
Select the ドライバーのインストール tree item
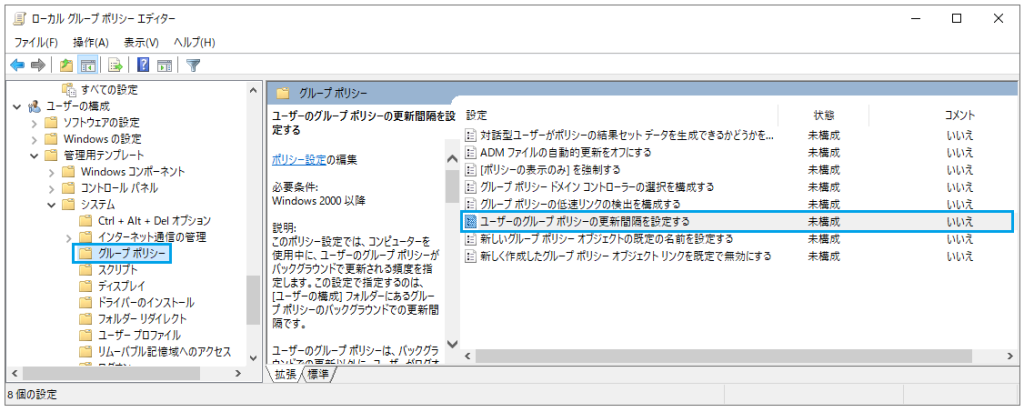pyautogui.click(x=146, y=302)
